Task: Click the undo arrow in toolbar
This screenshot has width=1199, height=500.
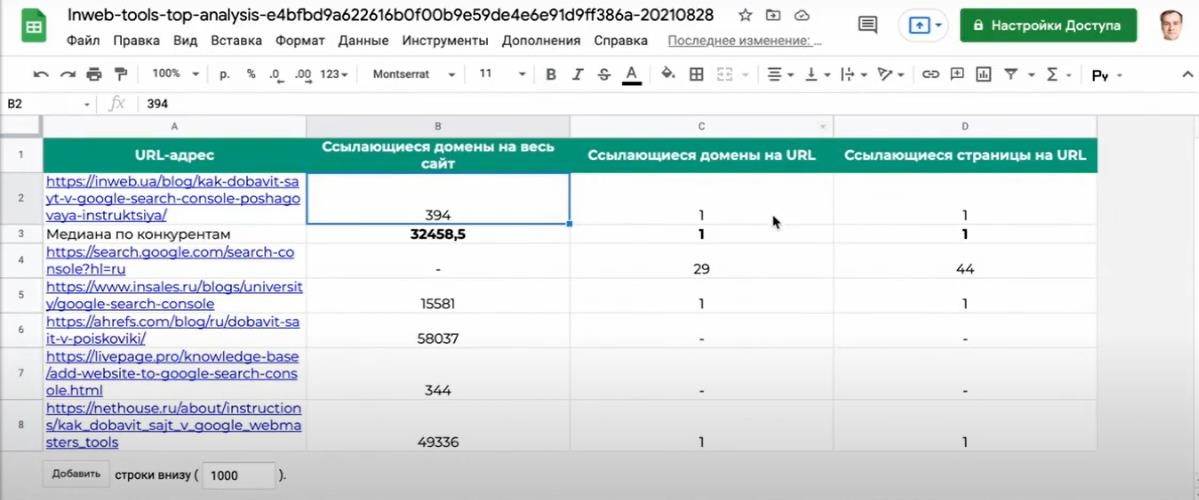Action: coord(41,74)
